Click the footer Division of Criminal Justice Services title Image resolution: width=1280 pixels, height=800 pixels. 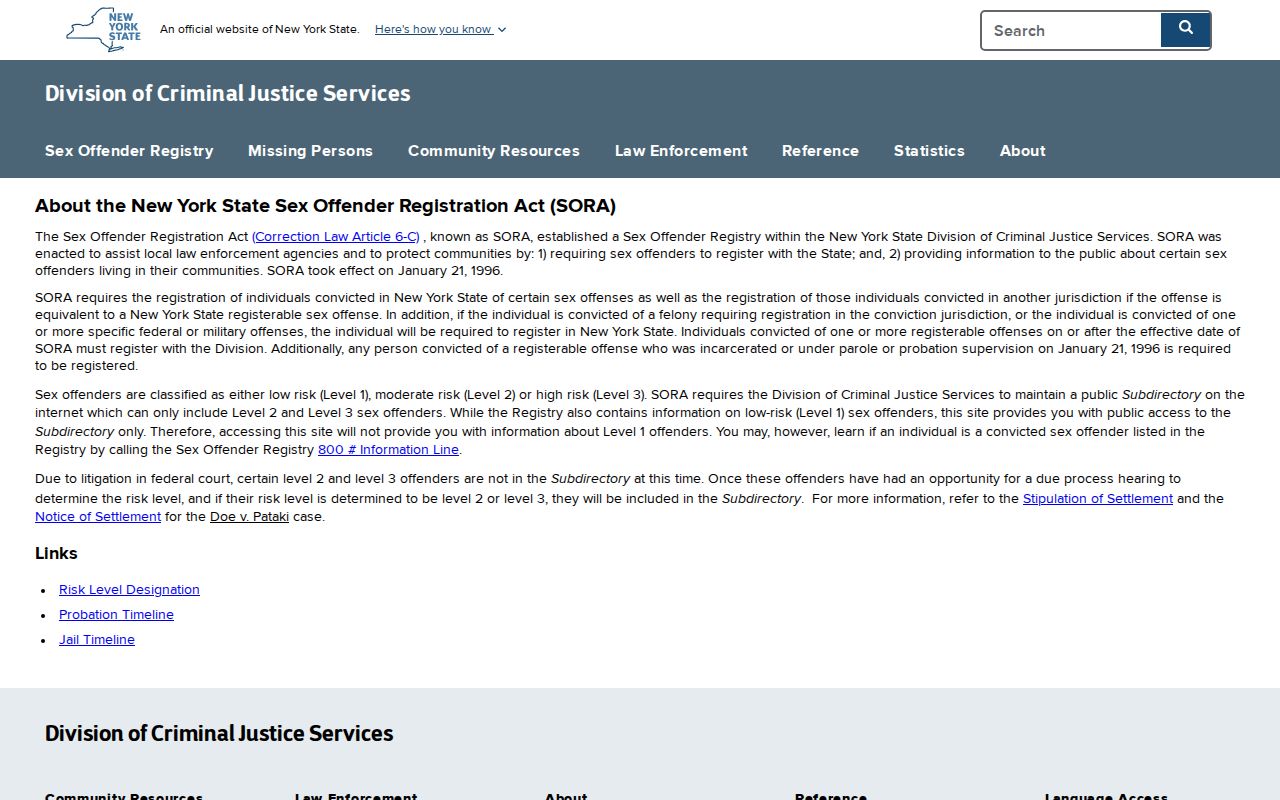pos(219,733)
